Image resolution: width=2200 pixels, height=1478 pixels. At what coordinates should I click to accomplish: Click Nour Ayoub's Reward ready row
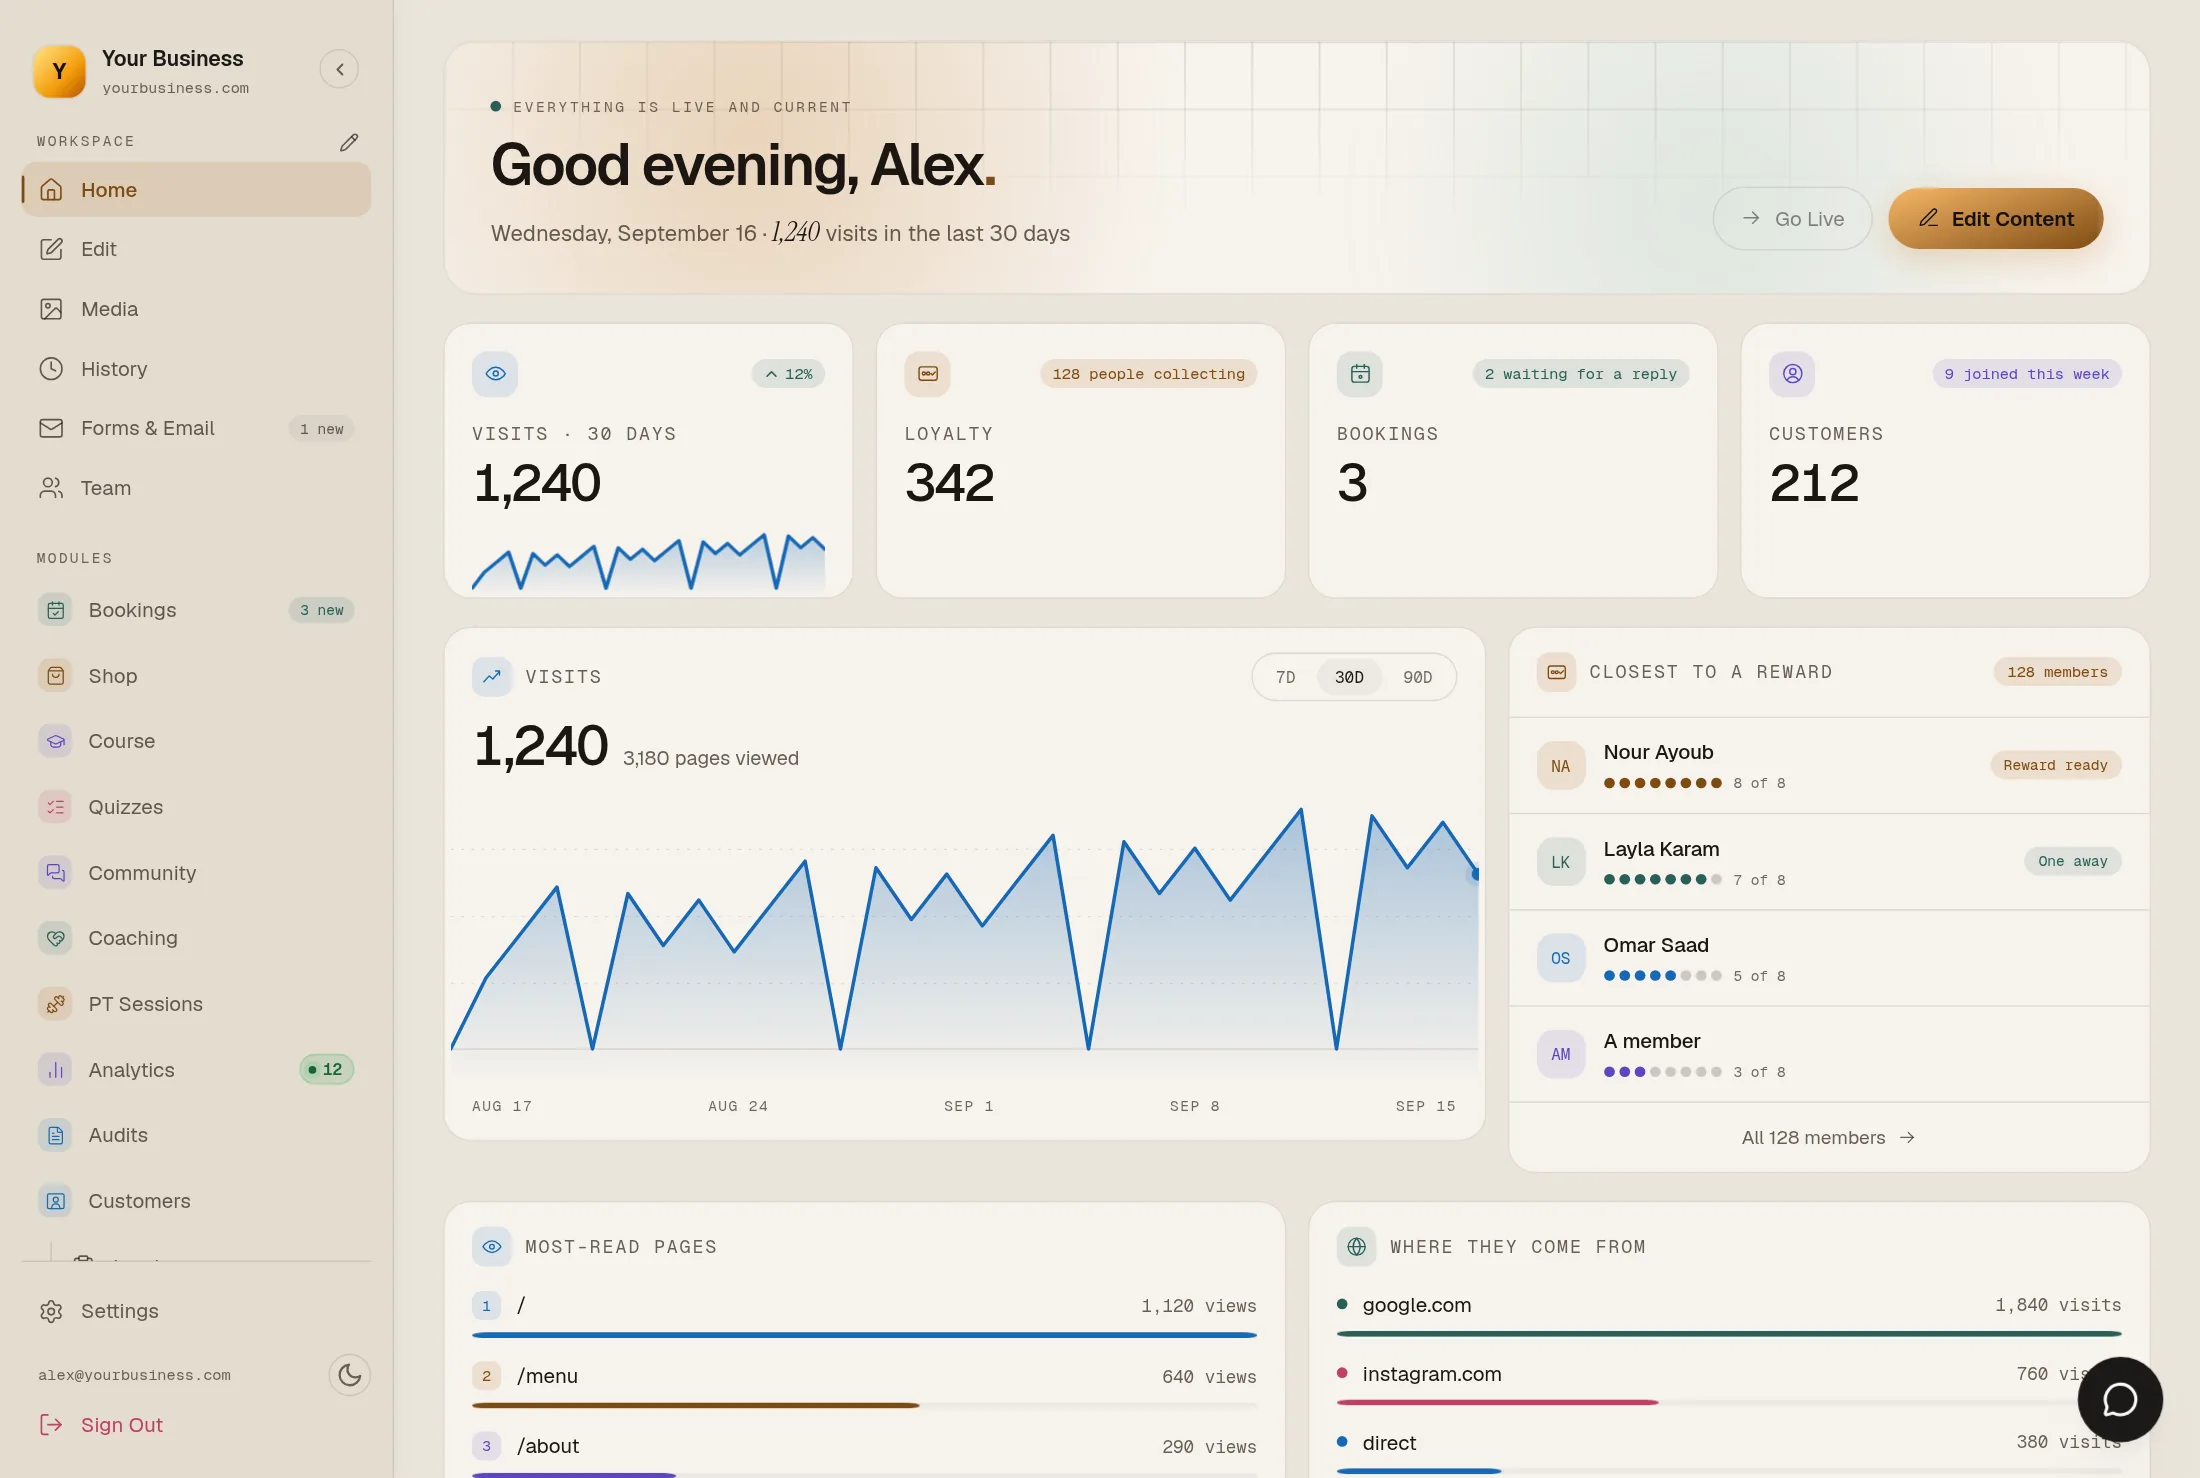(1829, 766)
